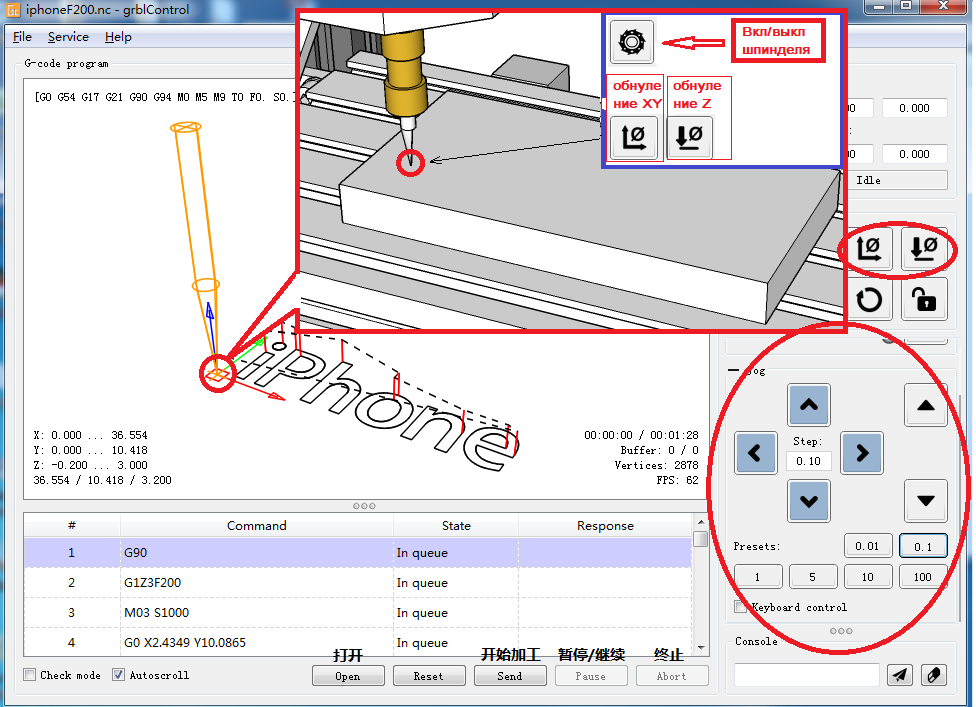Minimize the grblControl window
The image size is (976, 707).
pyautogui.click(x=879, y=6)
